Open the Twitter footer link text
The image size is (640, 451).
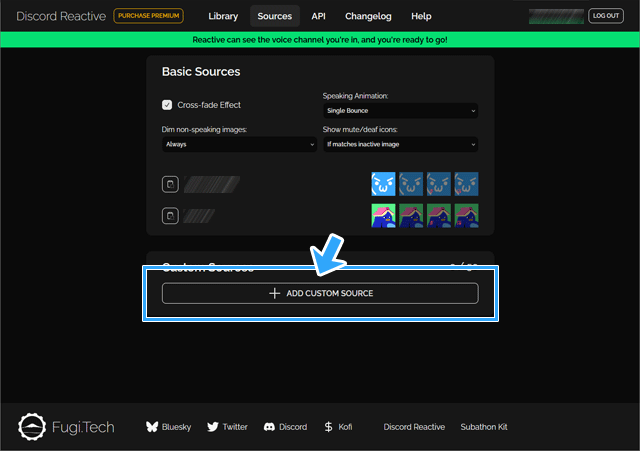click(x=235, y=427)
